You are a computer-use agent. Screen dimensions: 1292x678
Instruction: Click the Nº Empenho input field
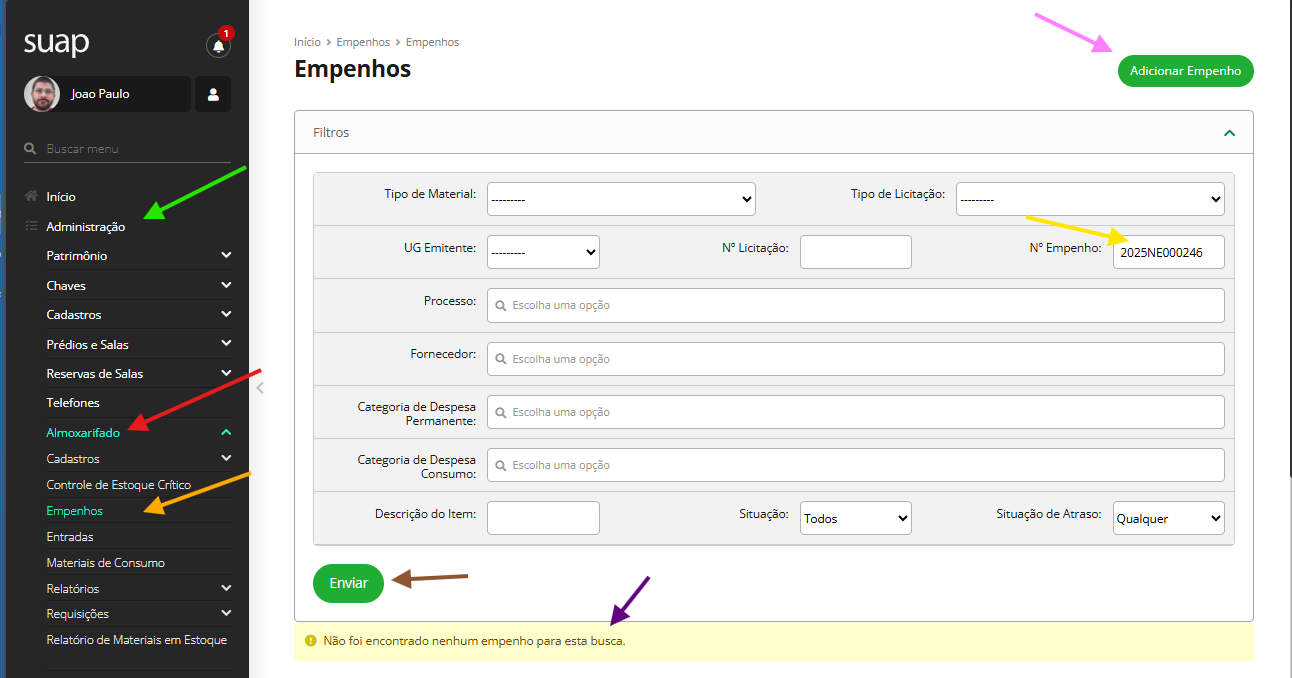coord(1168,253)
